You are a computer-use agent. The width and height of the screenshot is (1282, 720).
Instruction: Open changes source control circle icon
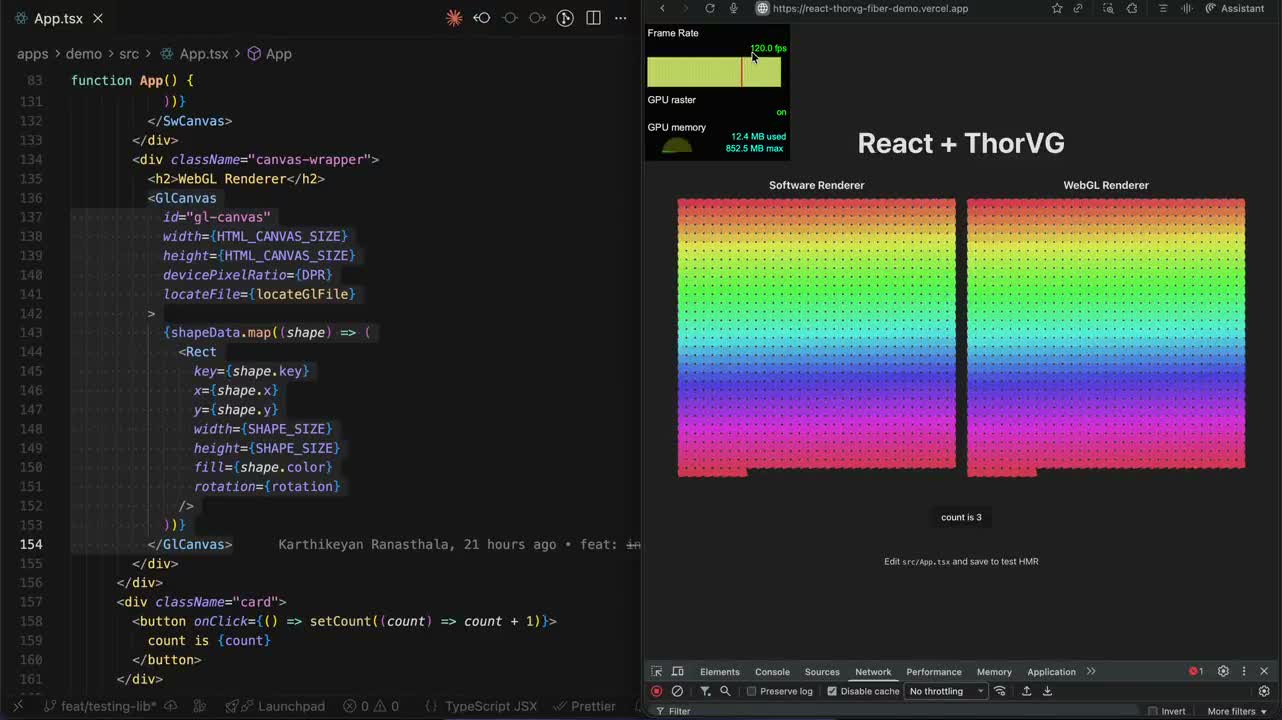565,18
